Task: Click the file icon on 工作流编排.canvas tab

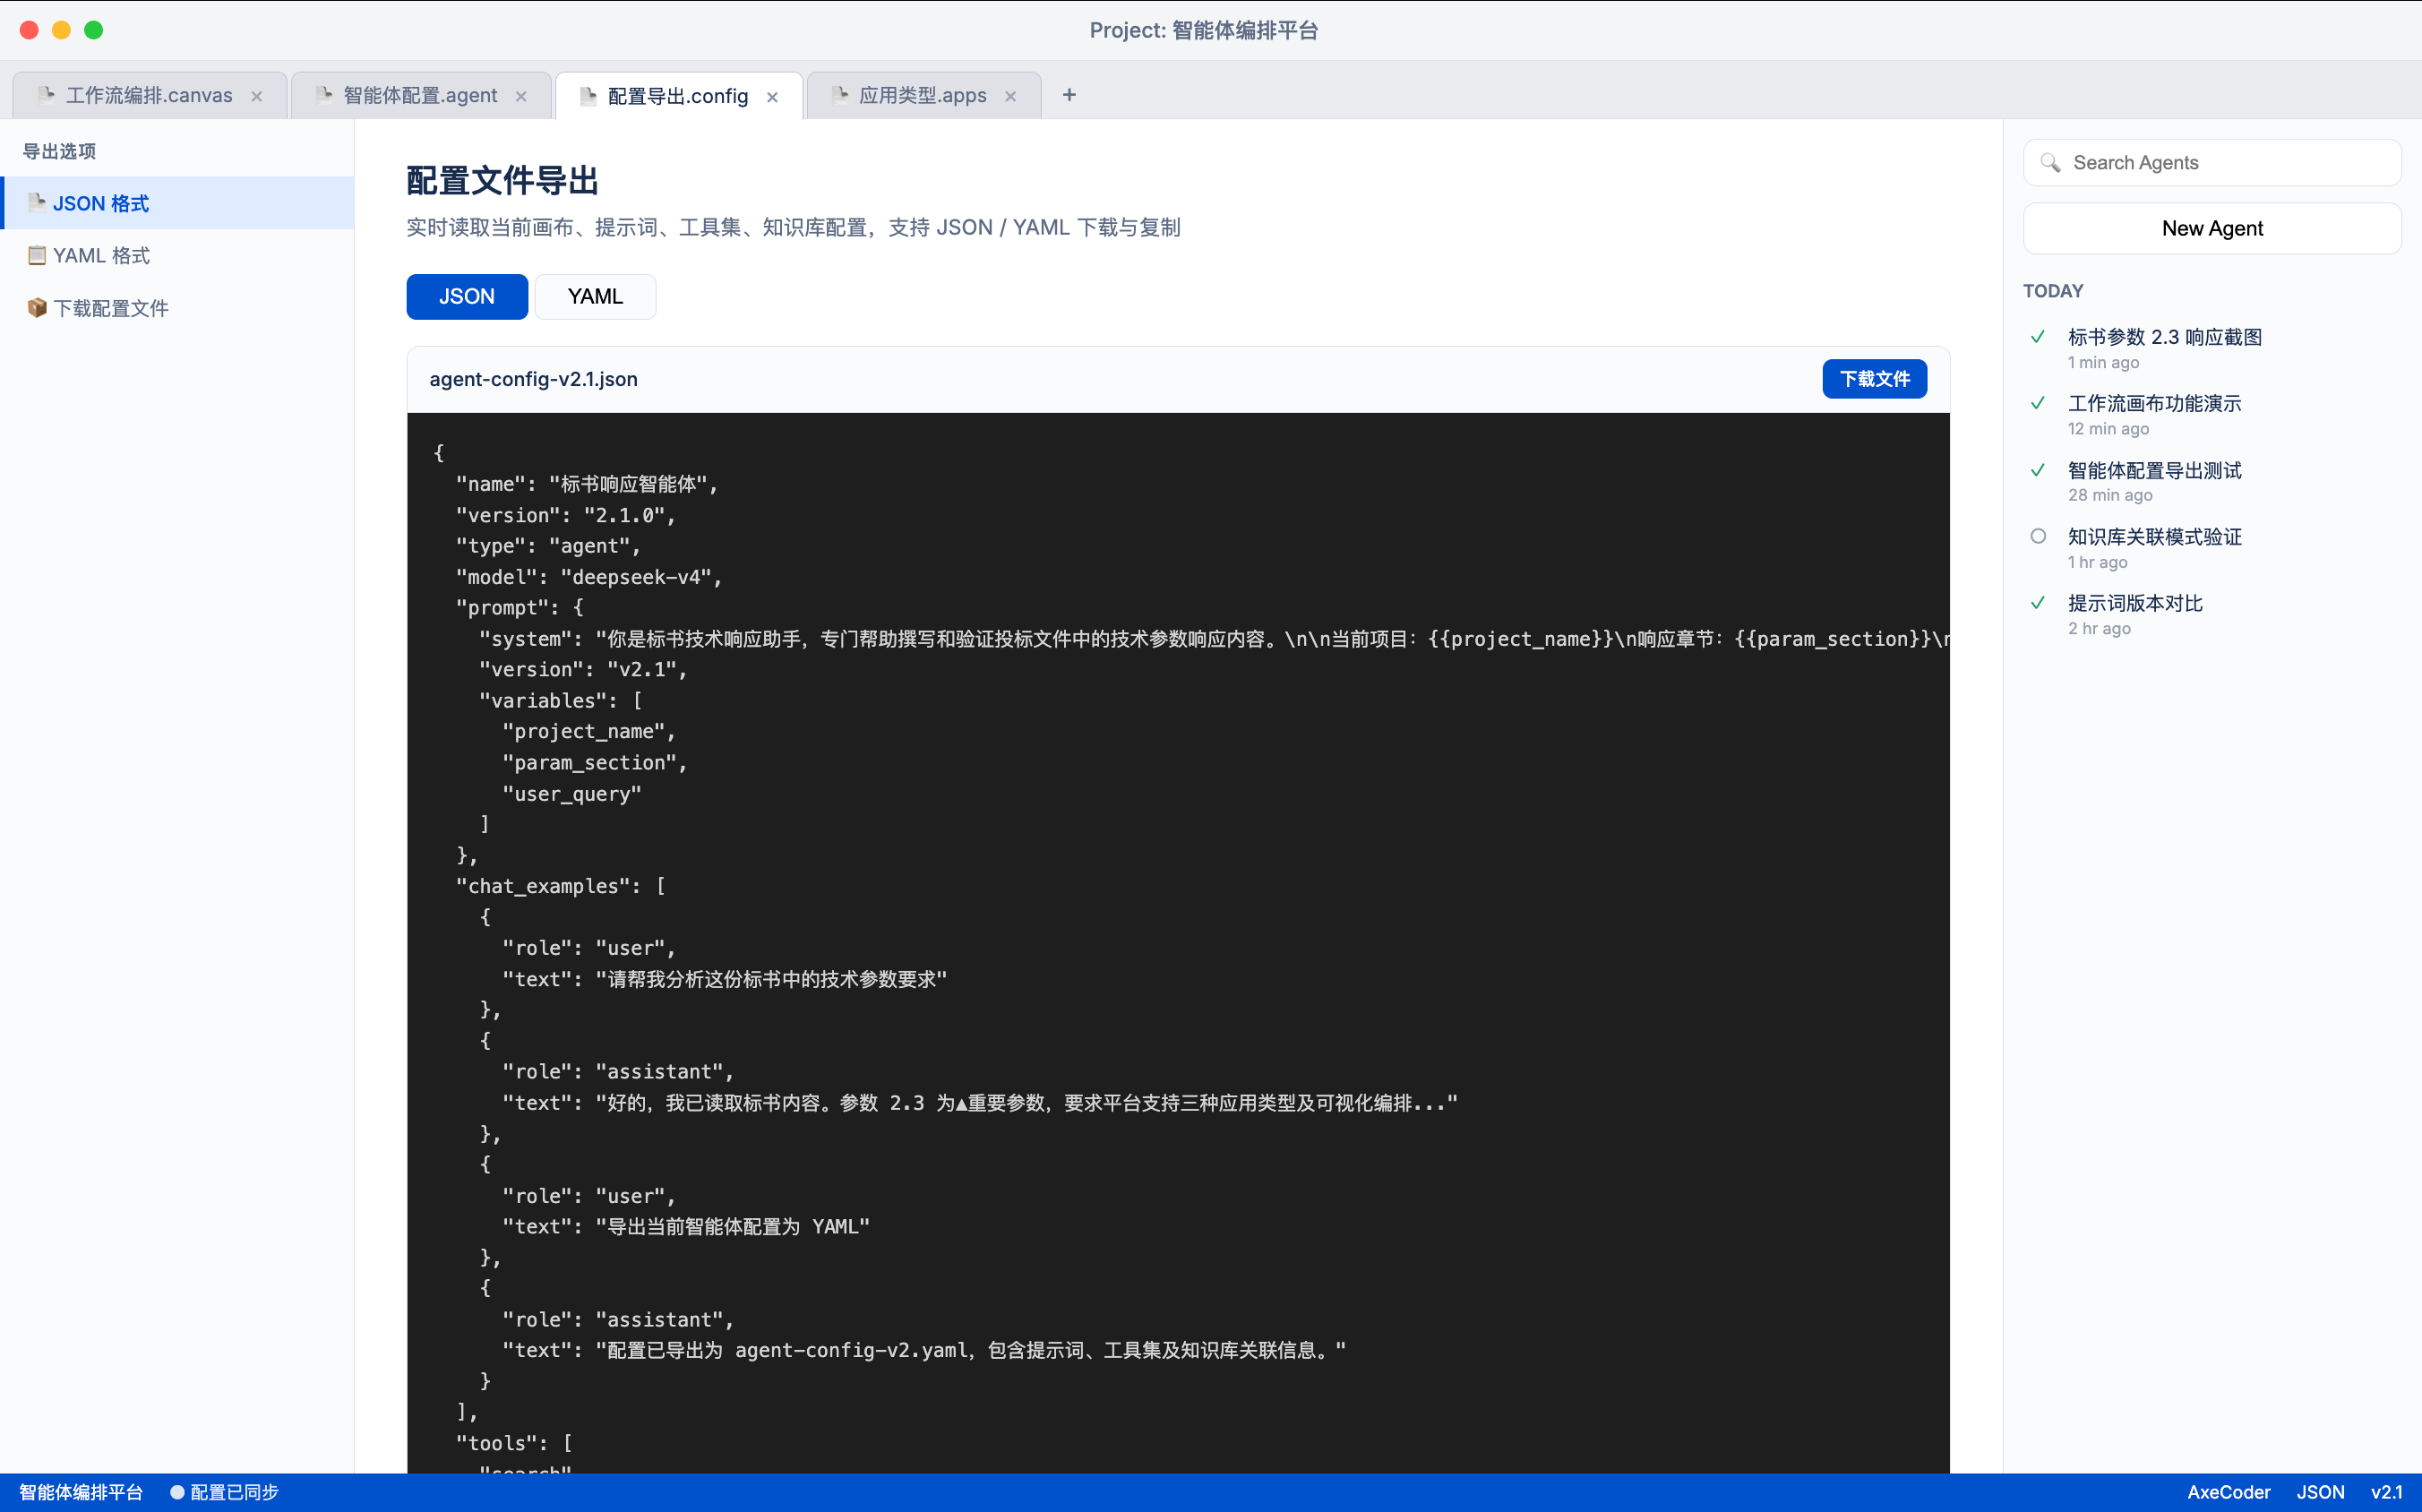Action: click(x=46, y=95)
